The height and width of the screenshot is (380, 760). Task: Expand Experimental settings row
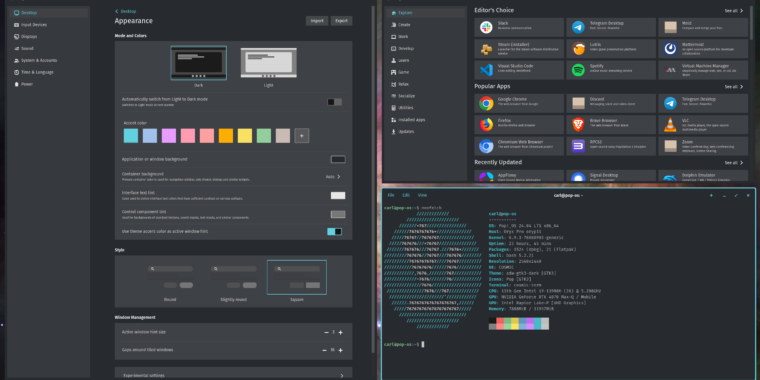point(234,375)
